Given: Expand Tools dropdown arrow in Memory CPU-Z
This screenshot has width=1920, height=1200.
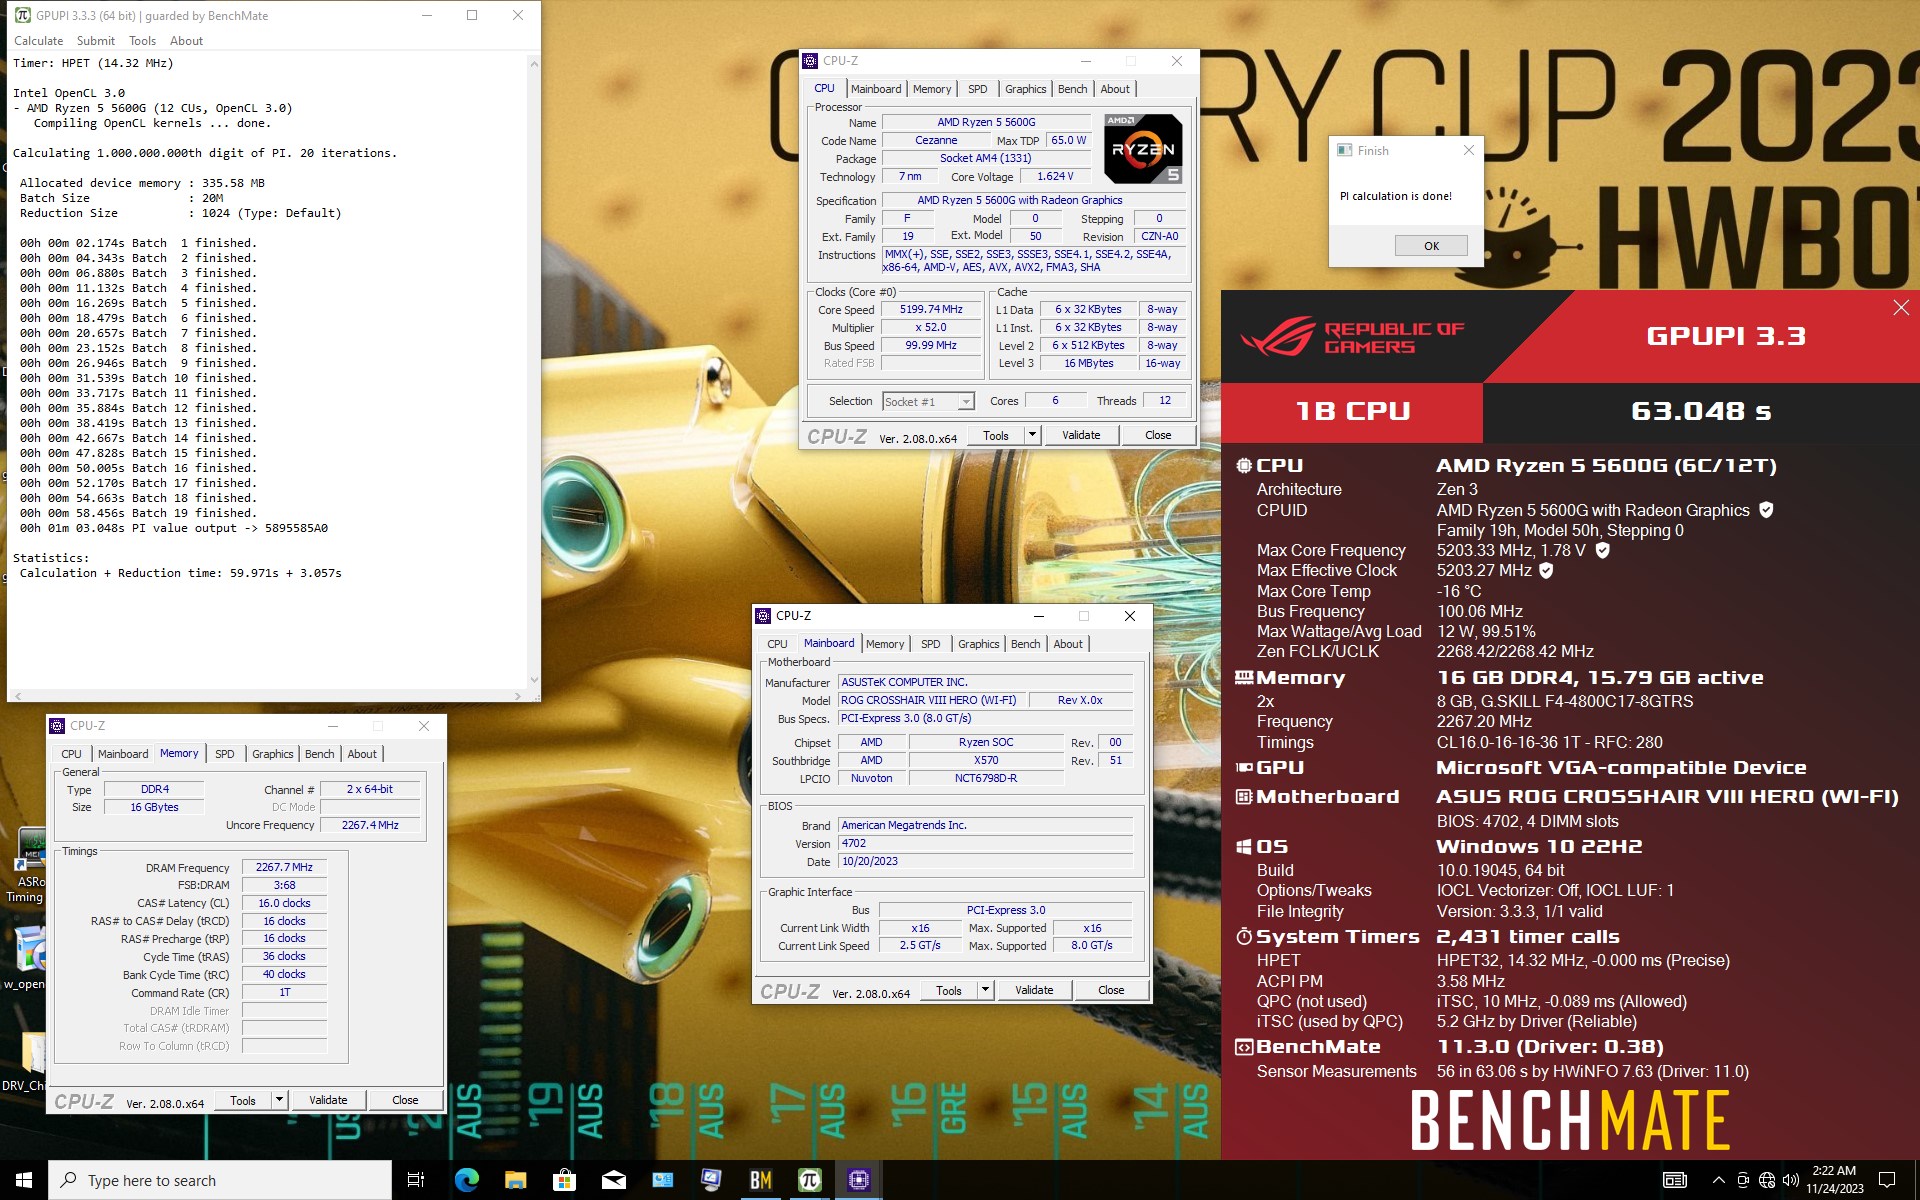Looking at the screenshot, I should (x=279, y=1100).
